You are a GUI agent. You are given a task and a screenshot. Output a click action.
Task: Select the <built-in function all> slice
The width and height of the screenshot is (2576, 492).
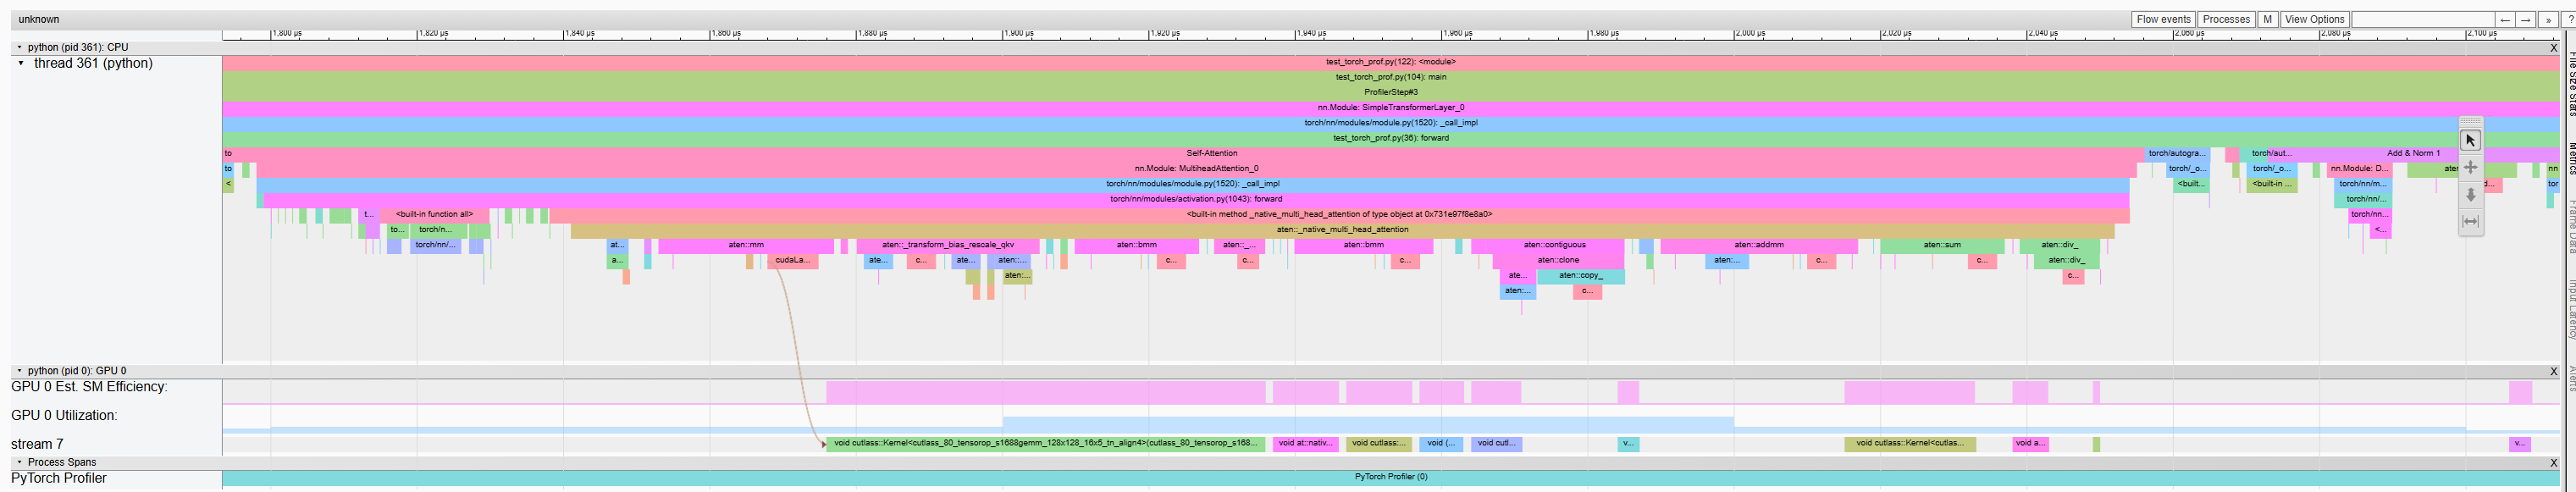click(434, 214)
